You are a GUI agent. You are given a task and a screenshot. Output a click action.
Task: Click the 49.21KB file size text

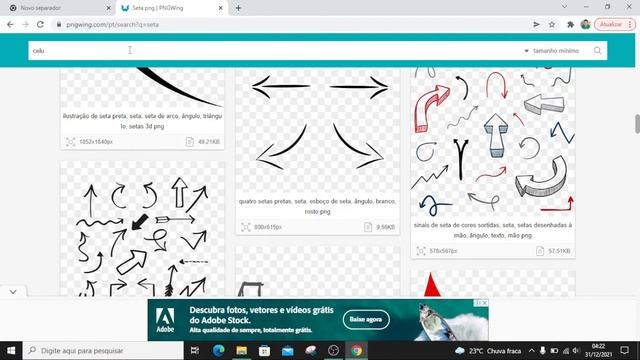(209, 142)
